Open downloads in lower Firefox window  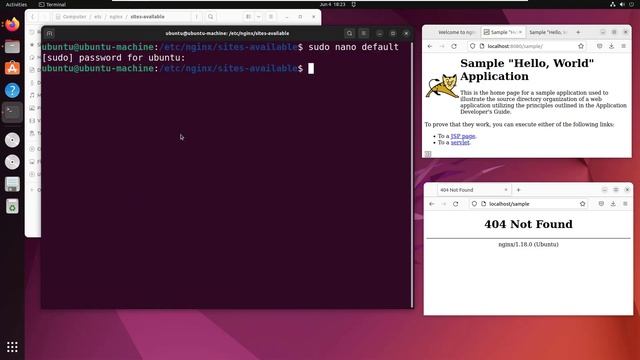[x=613, y=204]
